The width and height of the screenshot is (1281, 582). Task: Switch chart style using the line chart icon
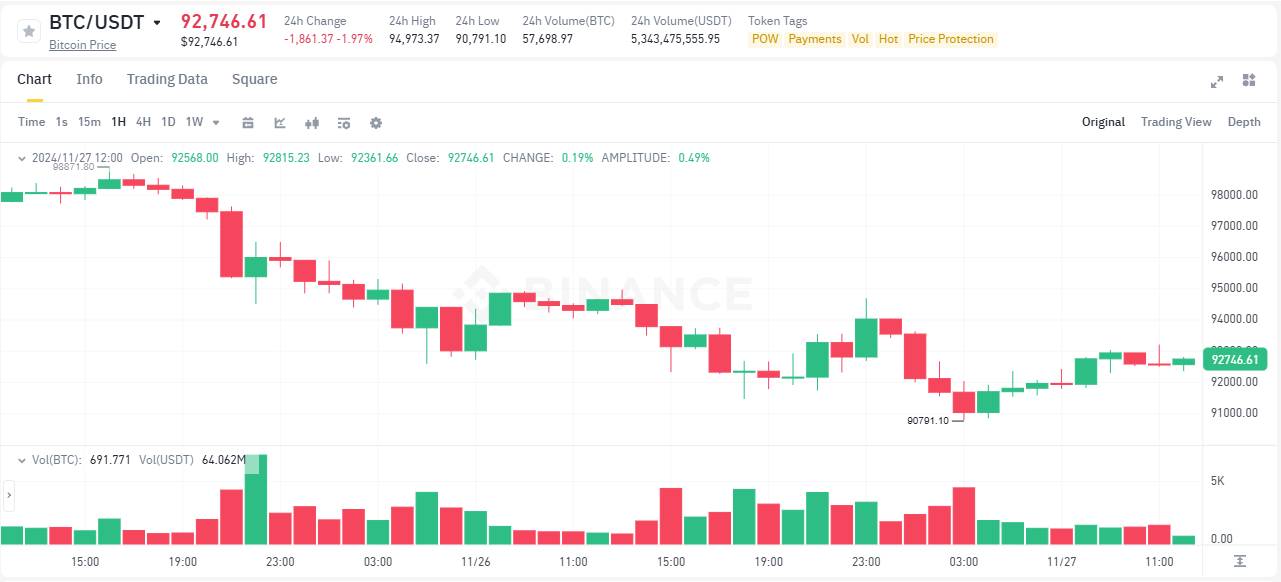pos(280,122)
